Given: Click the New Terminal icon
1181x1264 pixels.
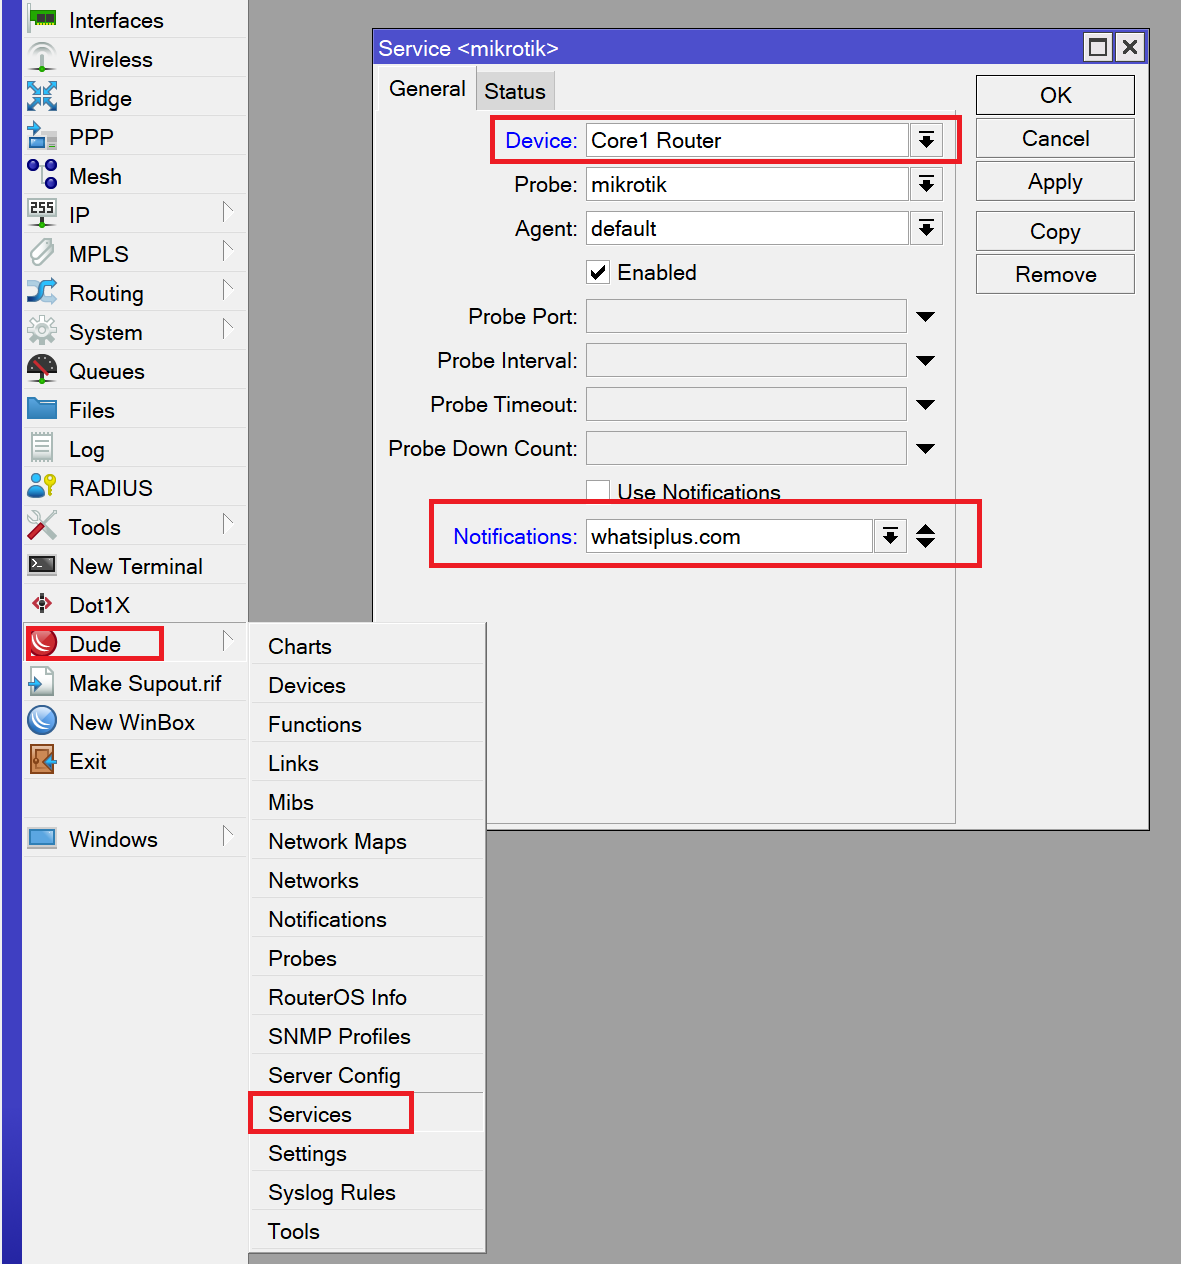Looking at the screenshot, I should point(42,565).
